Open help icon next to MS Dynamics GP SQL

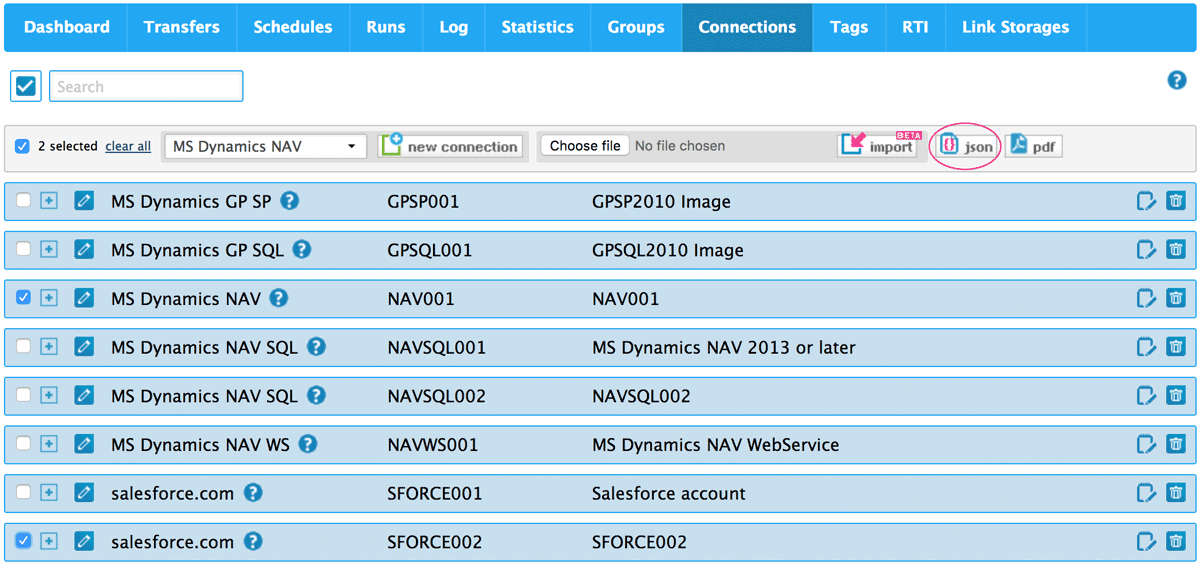(302, 250)
